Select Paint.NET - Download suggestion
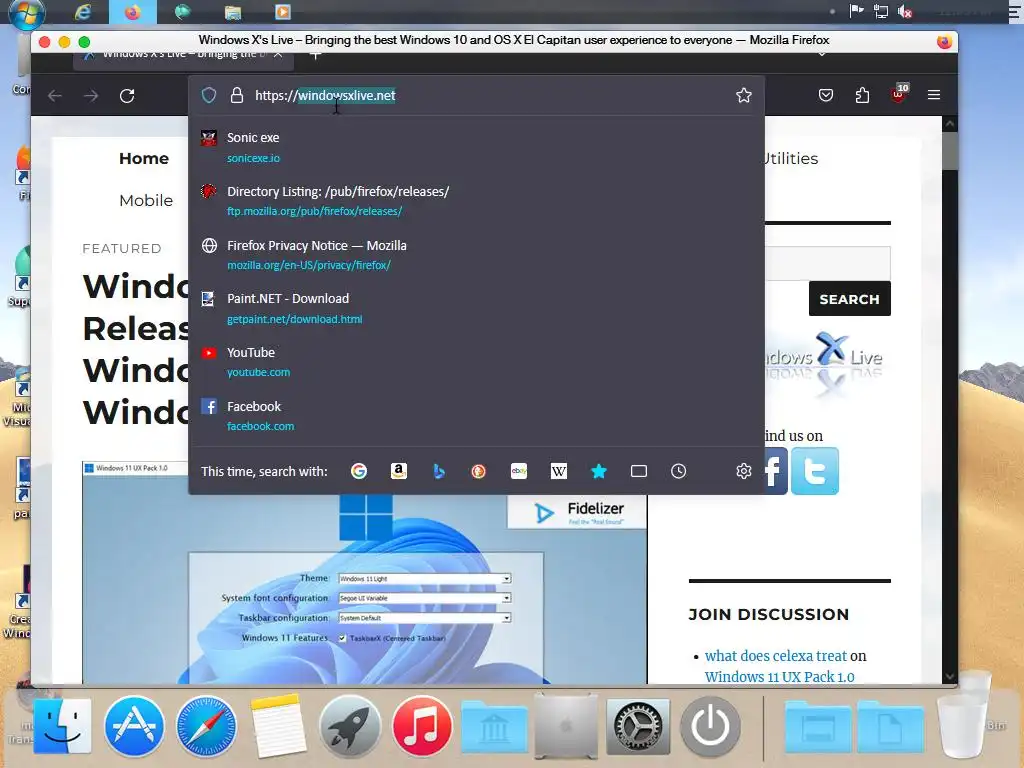This screenshot has height=768, width=1024. pyautogui.click(x=476, y=308)
